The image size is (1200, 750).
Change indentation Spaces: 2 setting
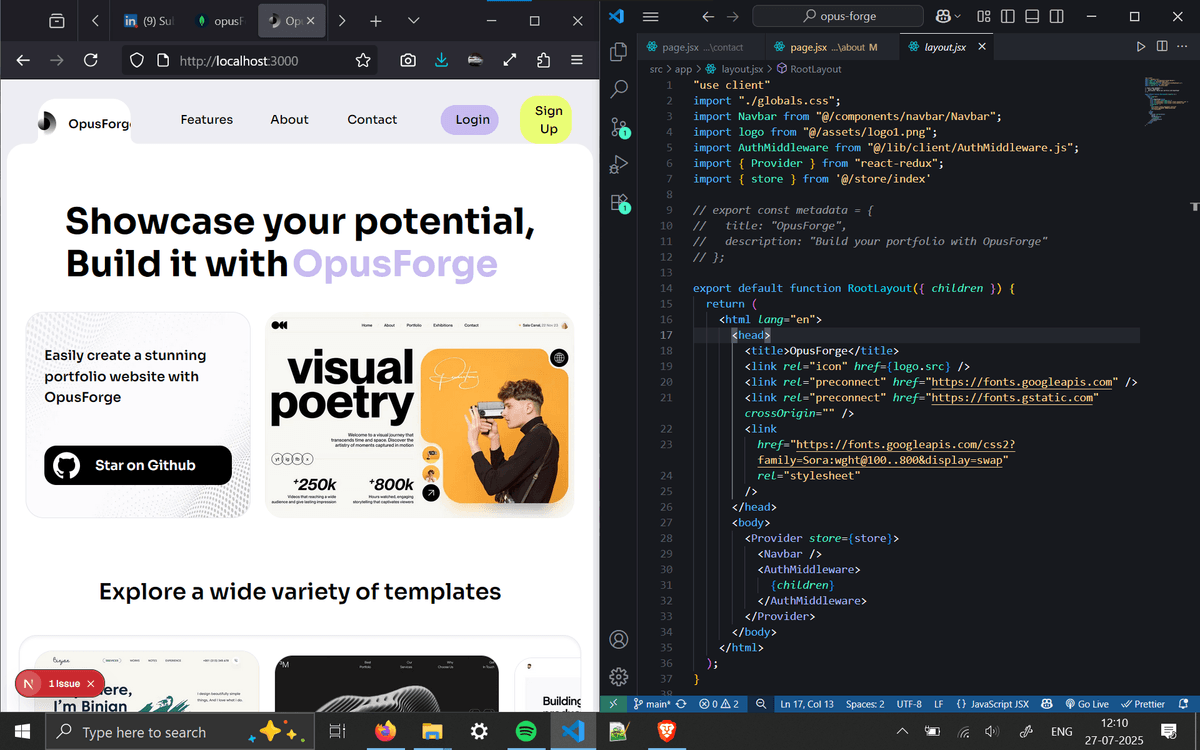(865, 704)
